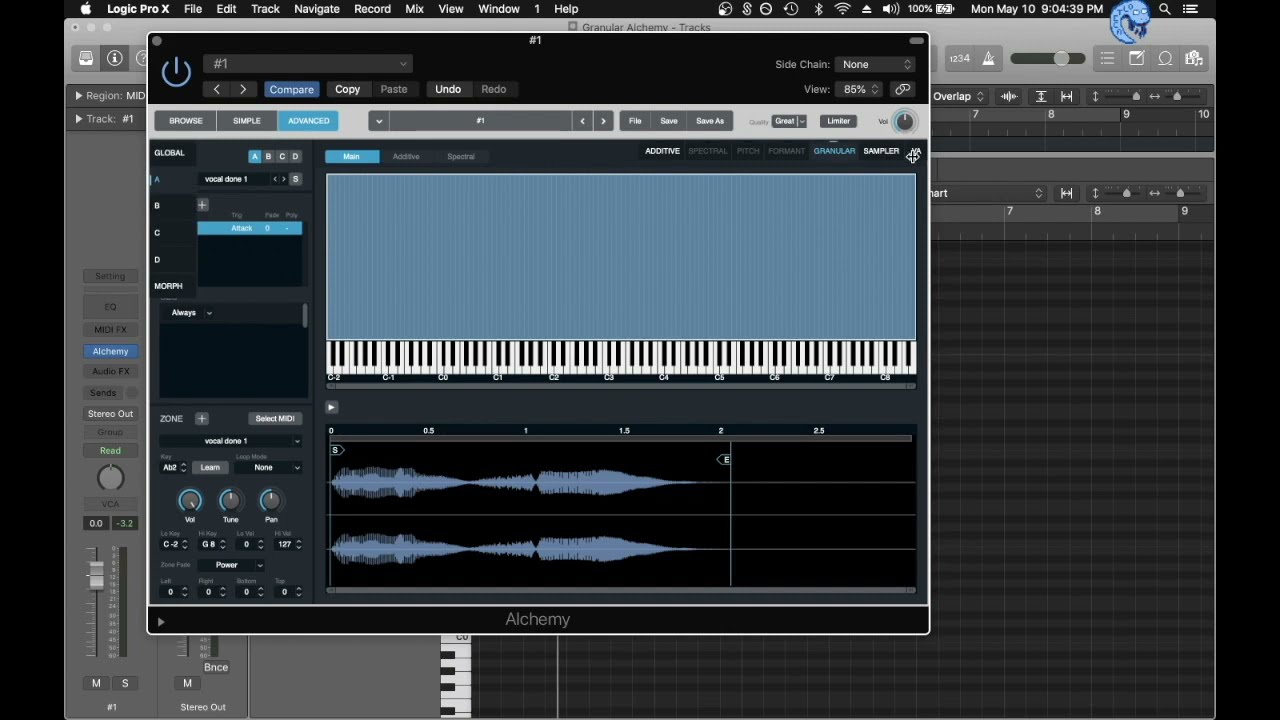This screenshot has height=720, width=1280.
Task: Open the Navigate menu
Action: tap(316, 9)
